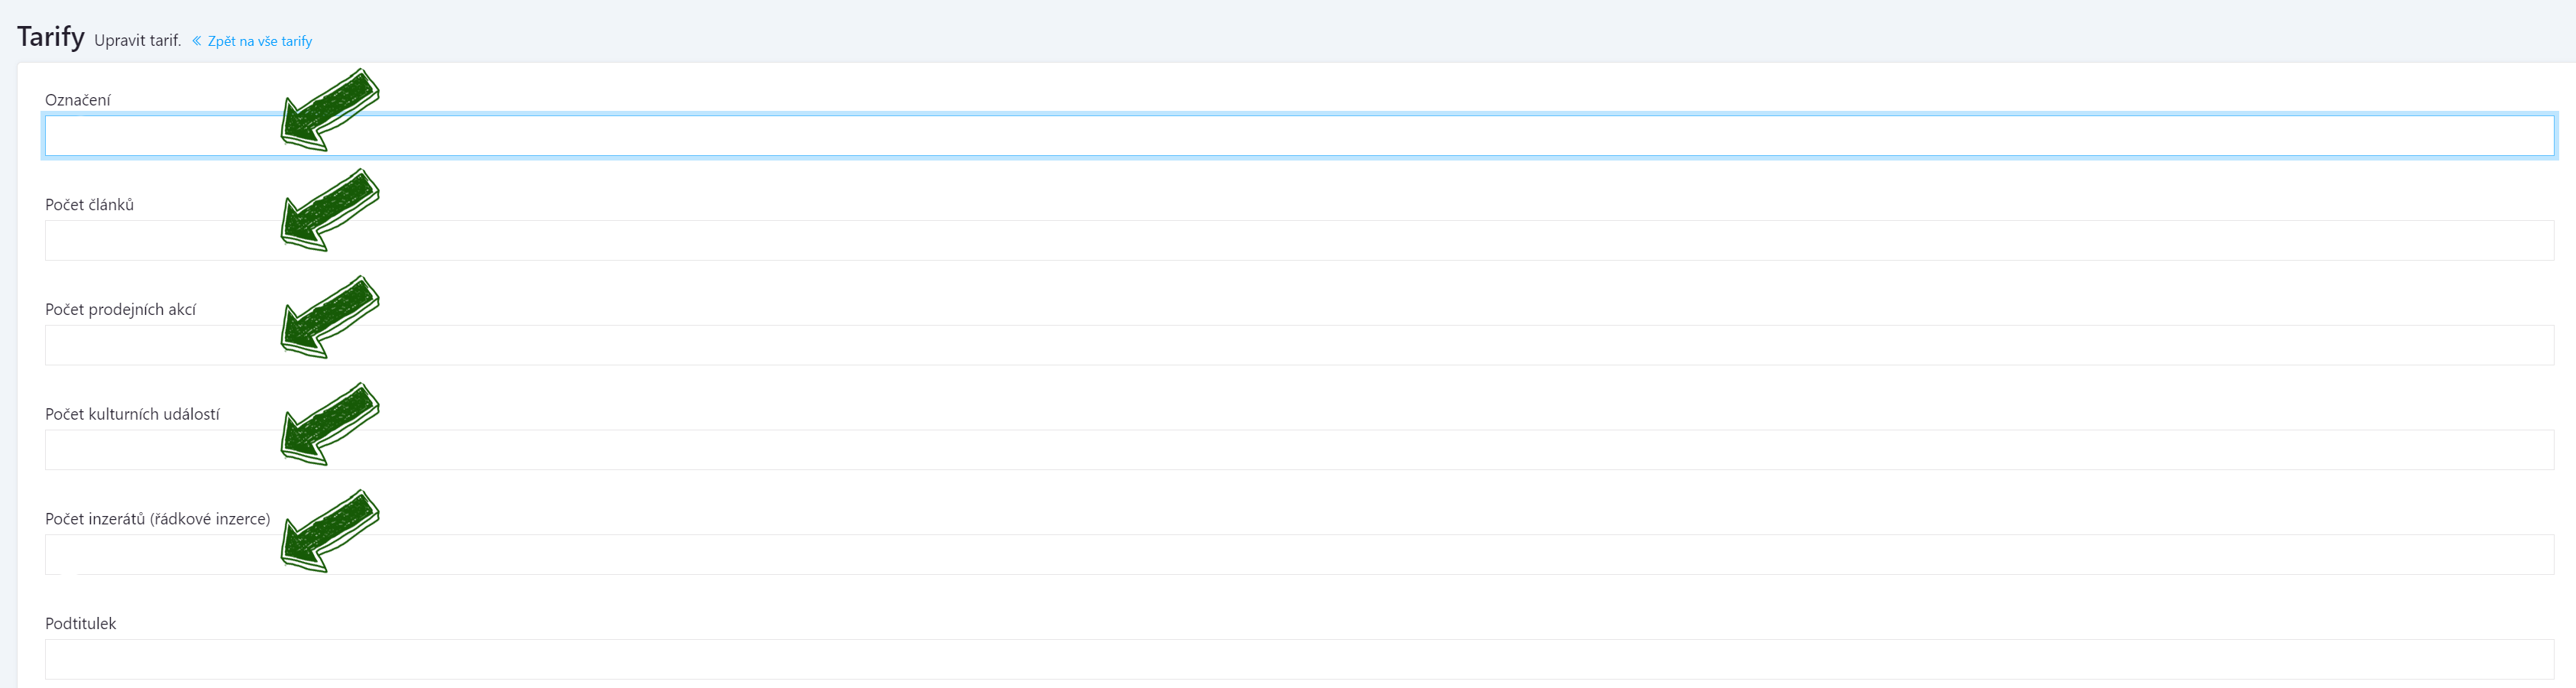The image size is (2576, 688).
Task: Click green arrow beside Počet kulturních událostí
Action: pyautogui.click(x=330, y=424)
